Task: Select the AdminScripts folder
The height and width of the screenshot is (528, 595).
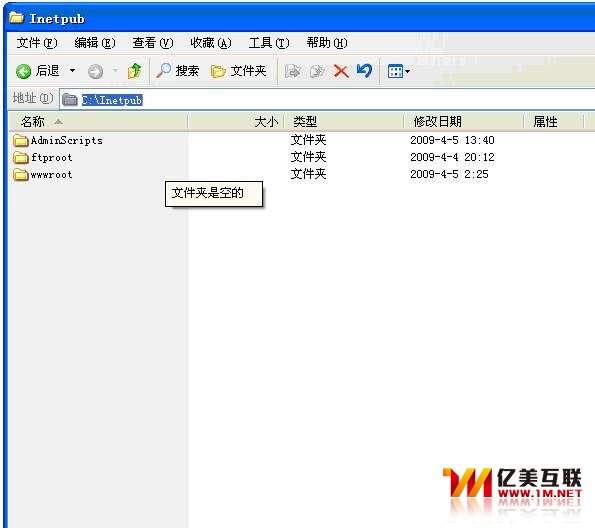Action: tap(58, 140)
